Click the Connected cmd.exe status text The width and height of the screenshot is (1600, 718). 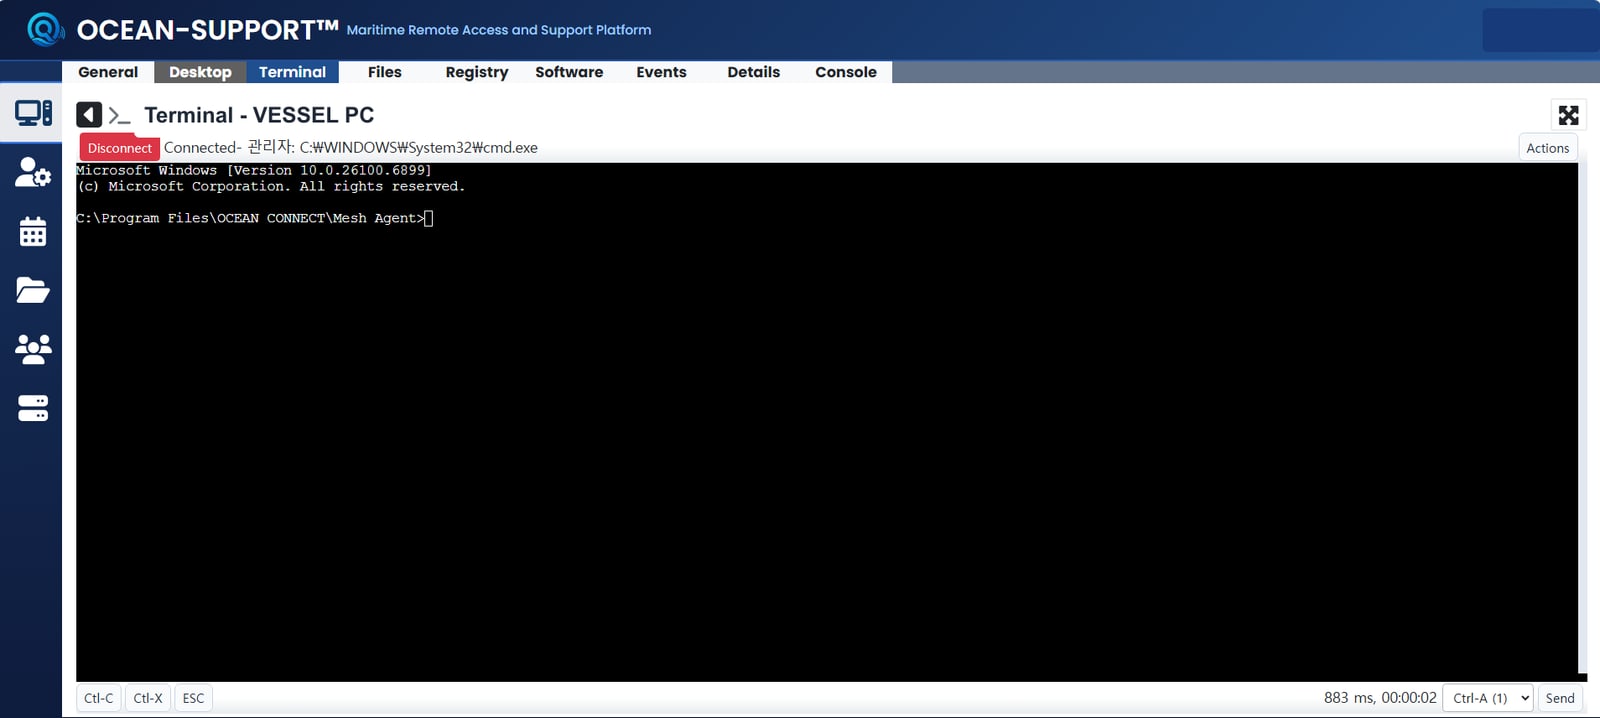pos(351,147)
